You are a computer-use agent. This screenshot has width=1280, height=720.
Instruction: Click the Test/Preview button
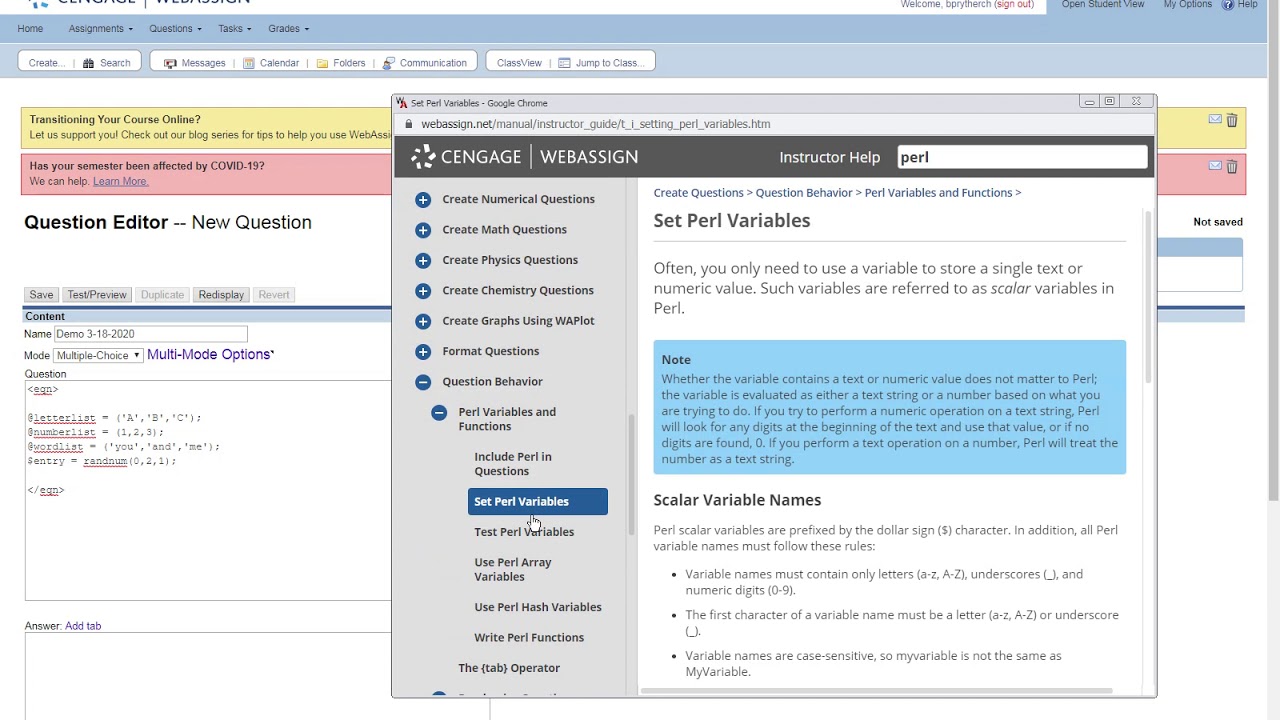(x=97, y=295)
